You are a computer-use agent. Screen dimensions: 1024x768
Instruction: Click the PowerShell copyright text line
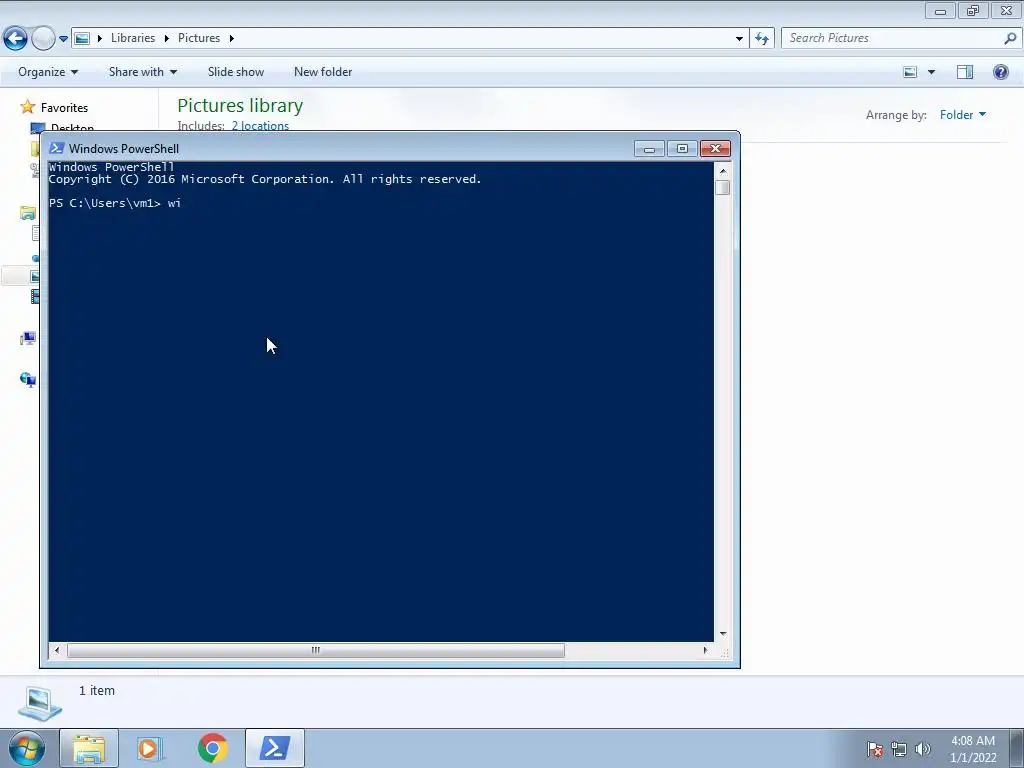264,179
